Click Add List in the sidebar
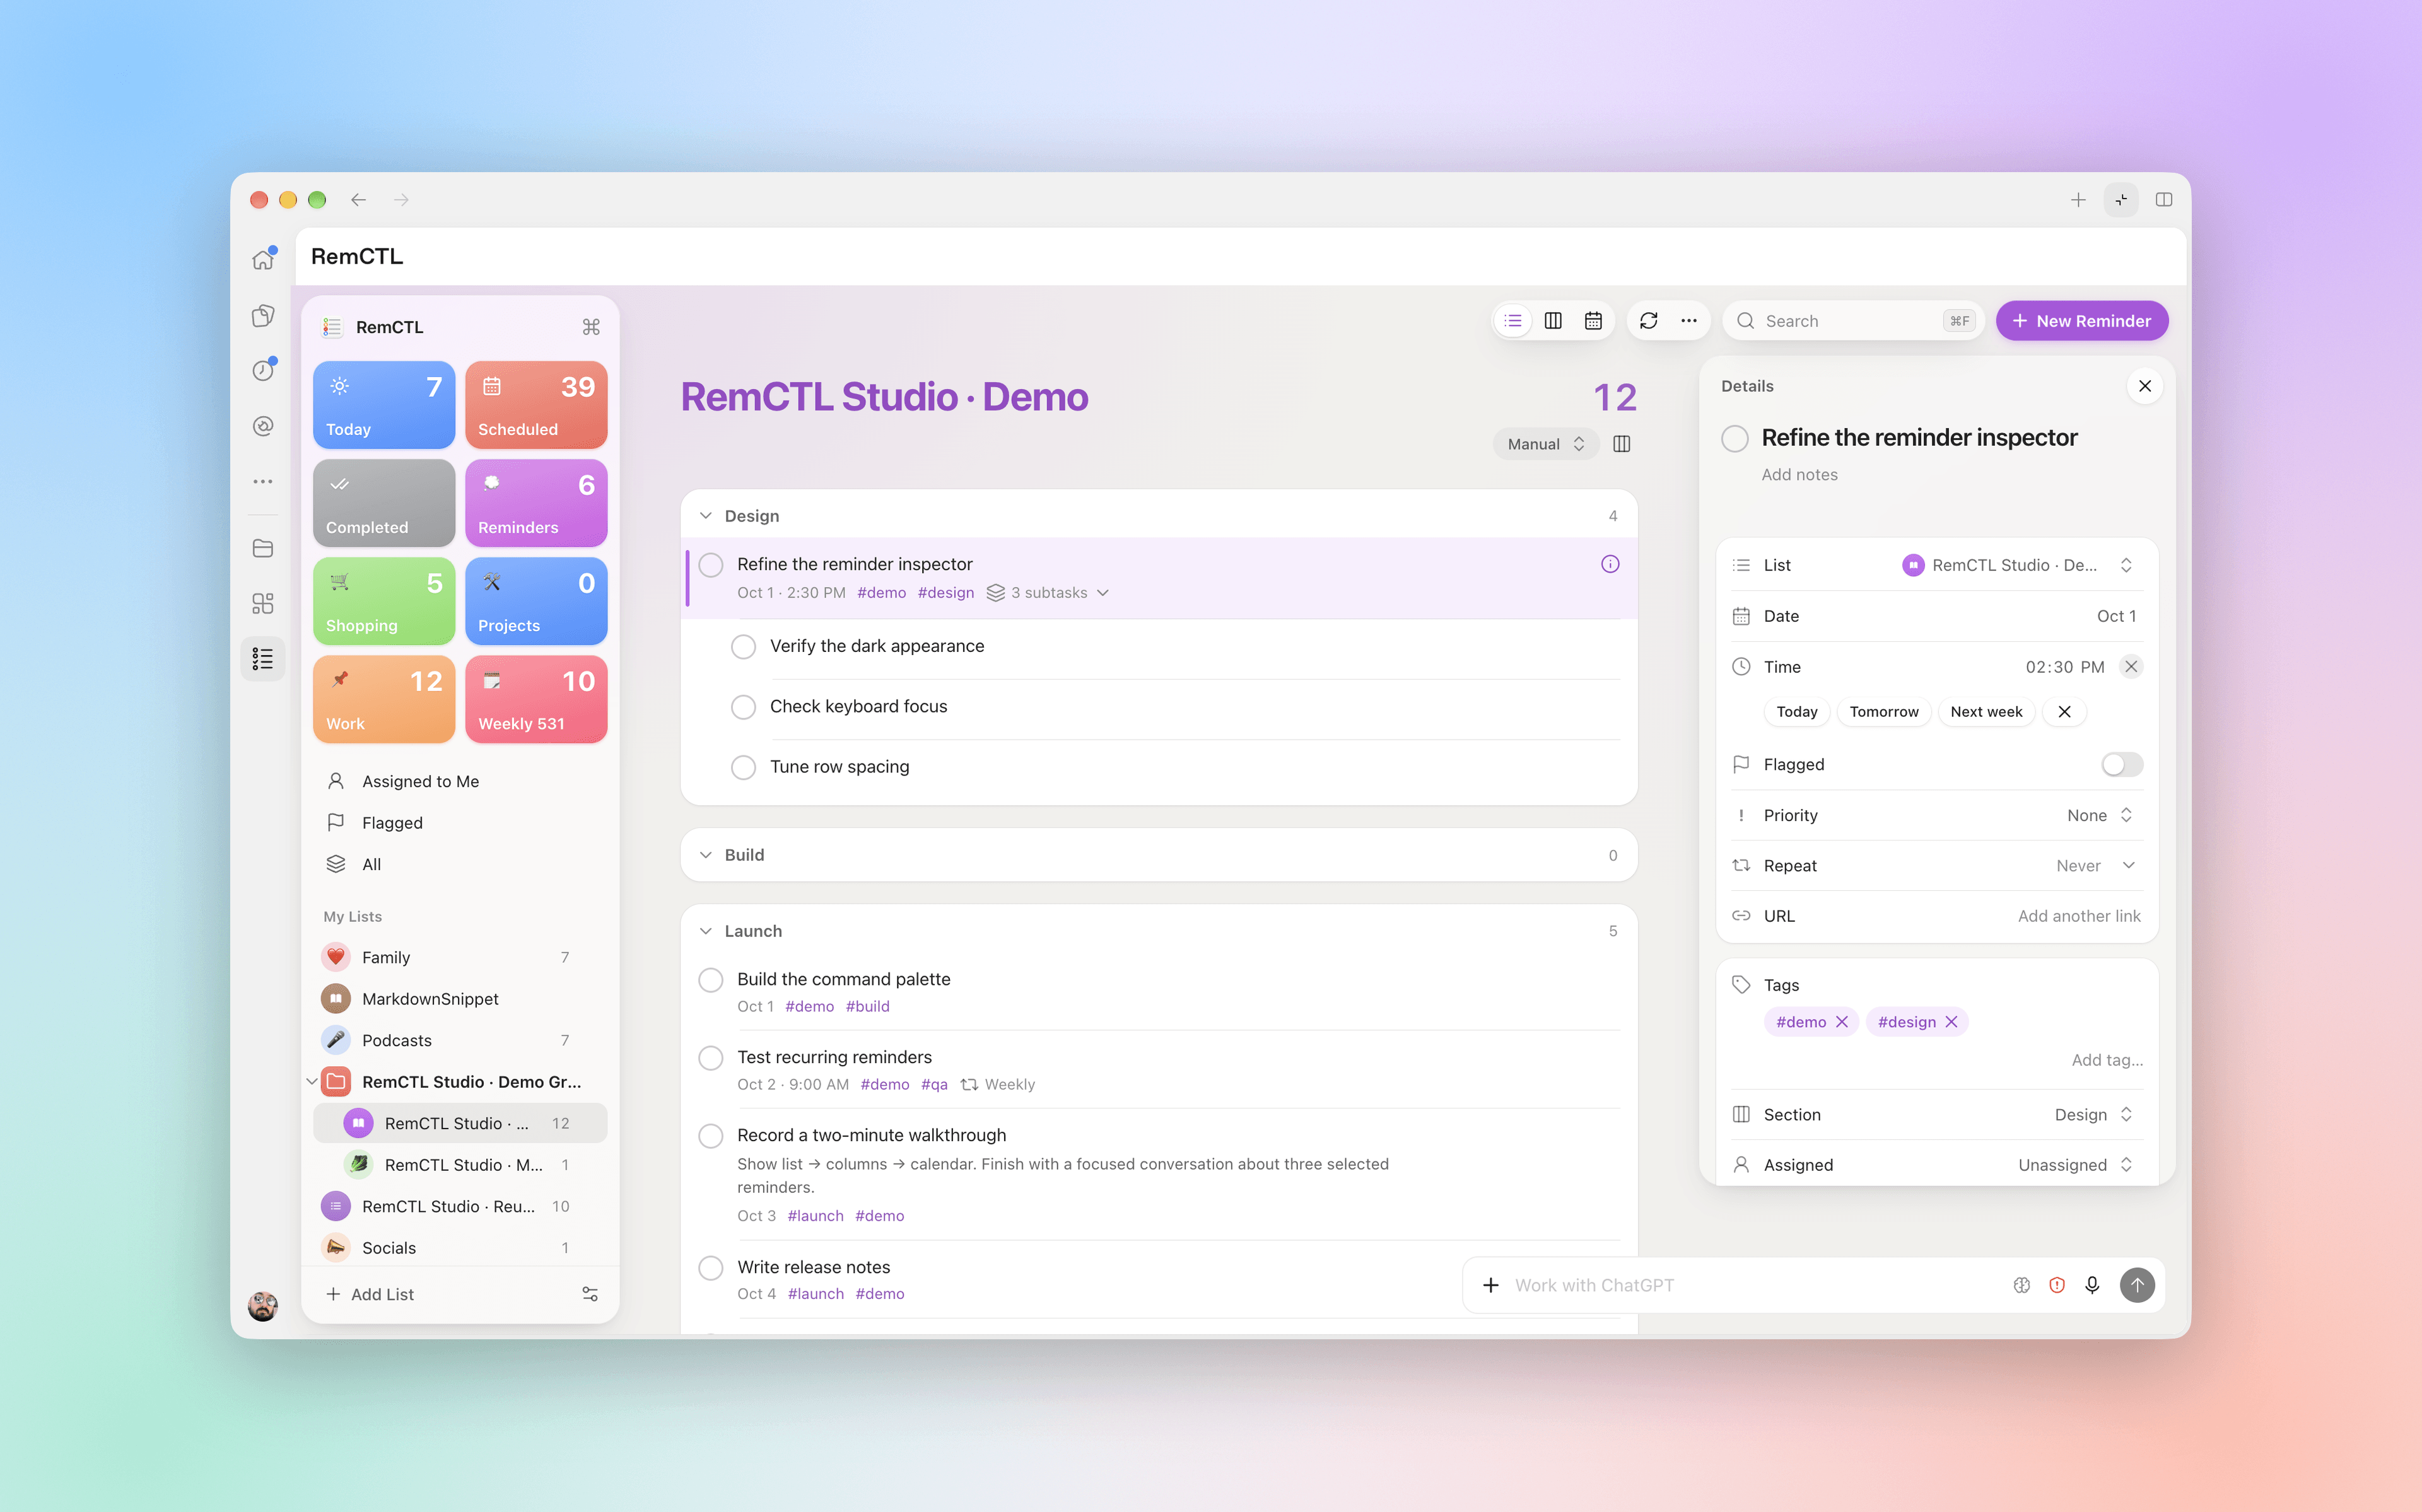The height and width of the screenshot is (1512, 2422). tap(370, 1294)
